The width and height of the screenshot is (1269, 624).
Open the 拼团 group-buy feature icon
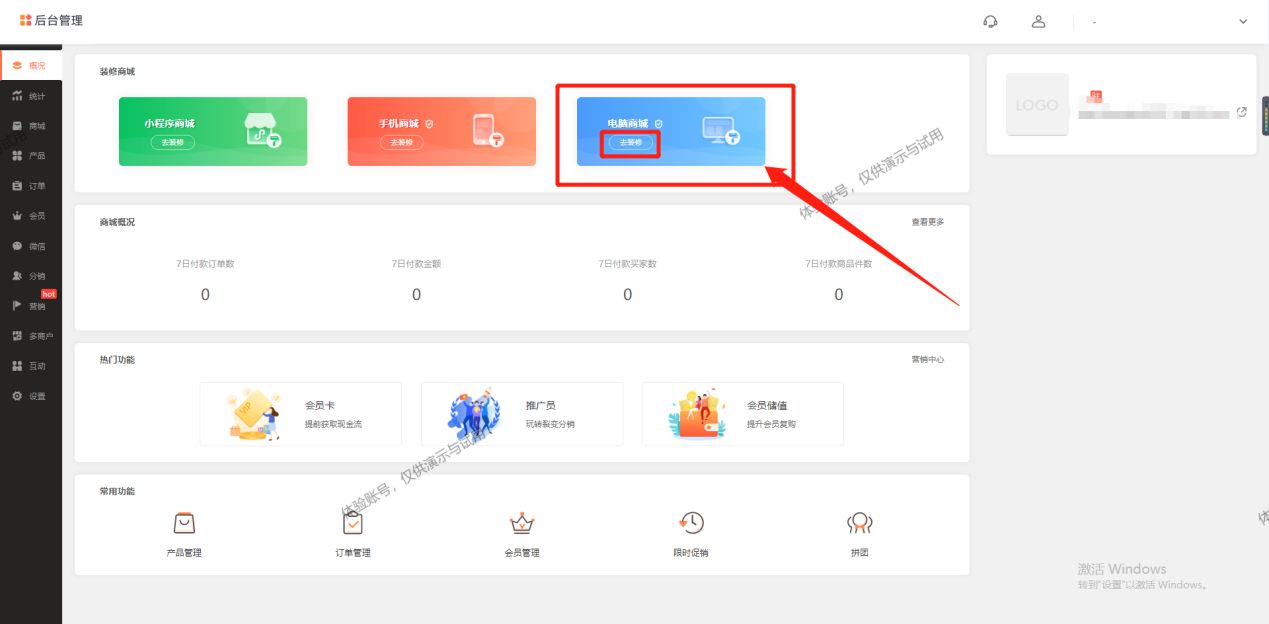(x=859, y=522)
